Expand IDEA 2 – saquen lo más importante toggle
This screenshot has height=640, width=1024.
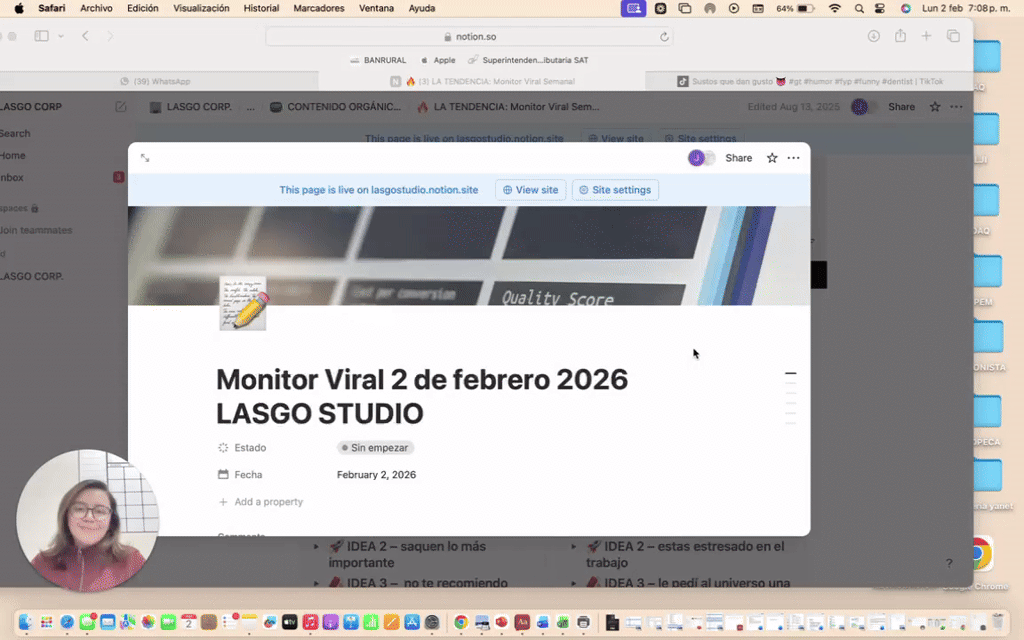317,547
